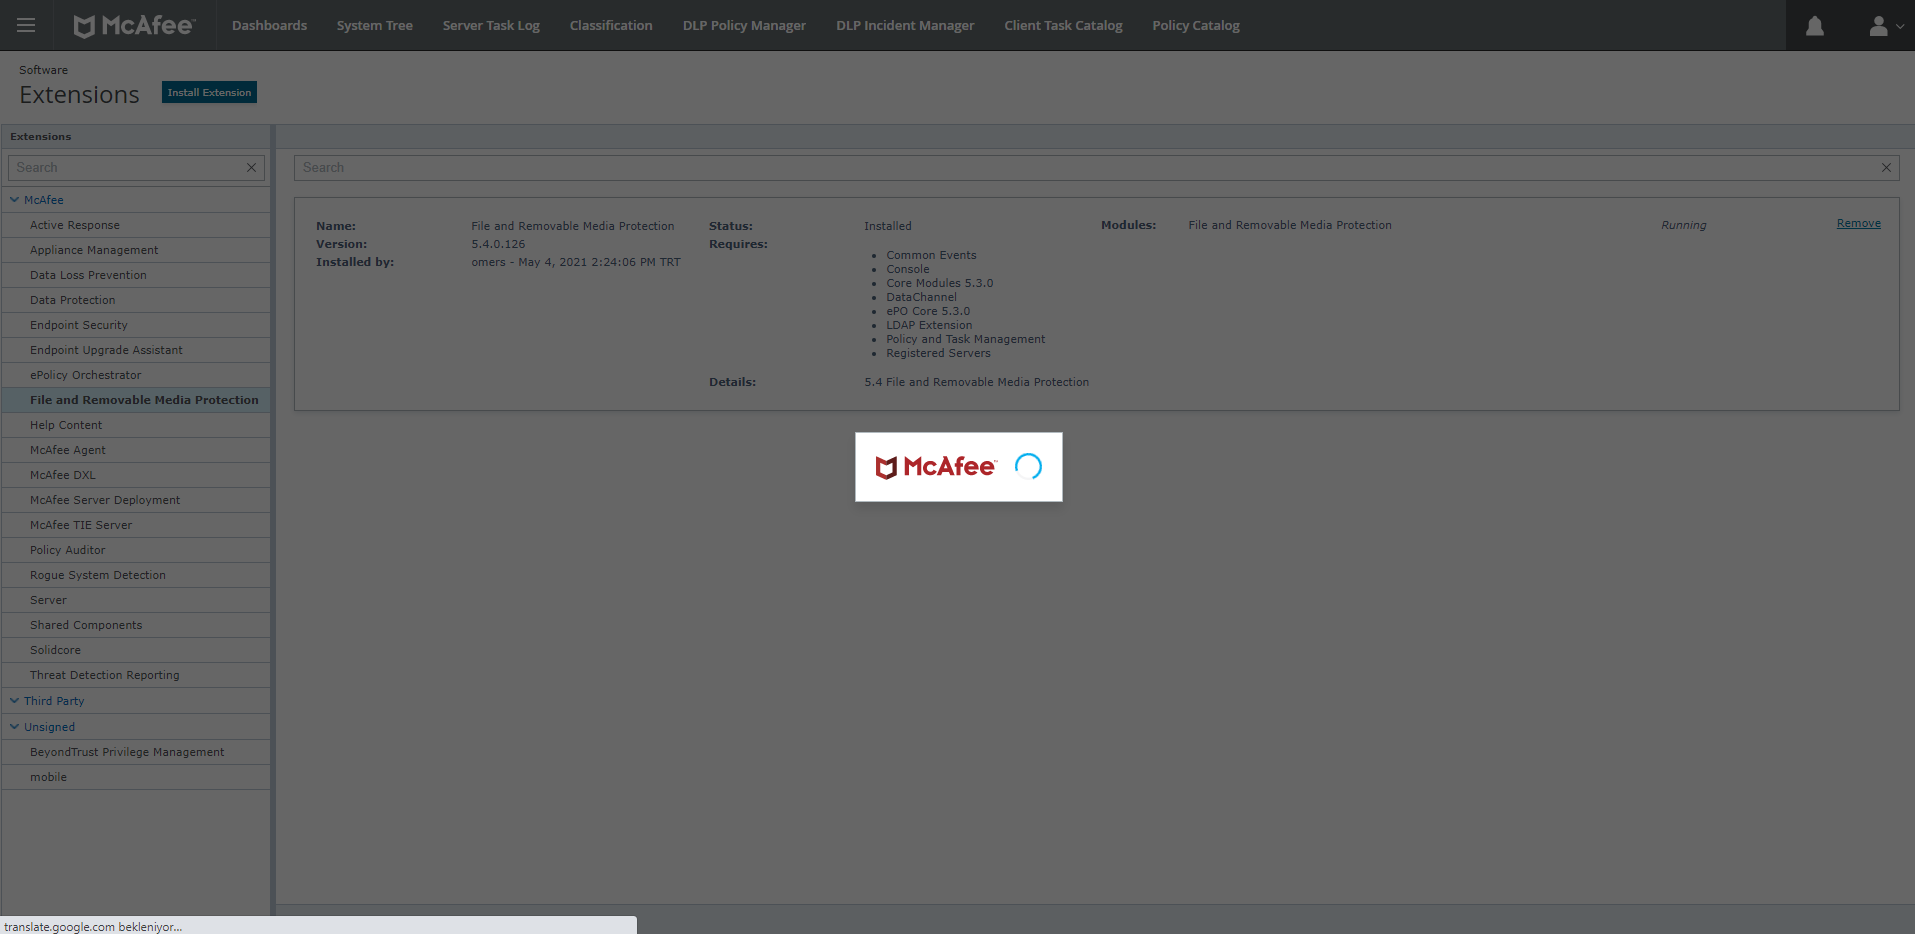Select mobile extension

136,777
